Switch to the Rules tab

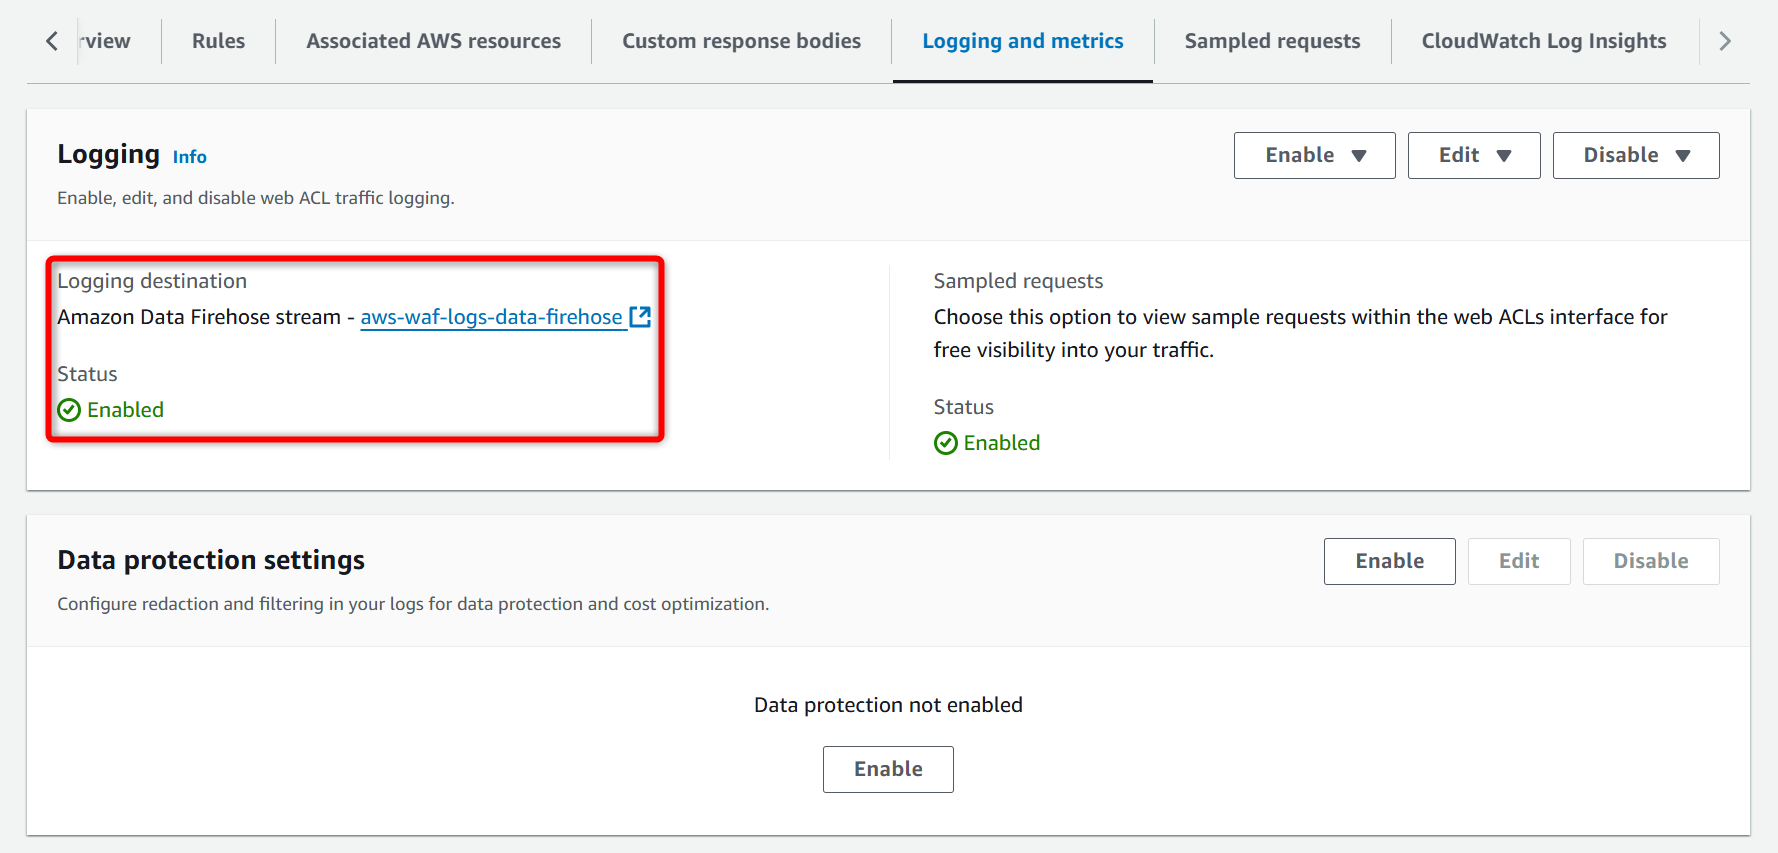pos(218,41)
